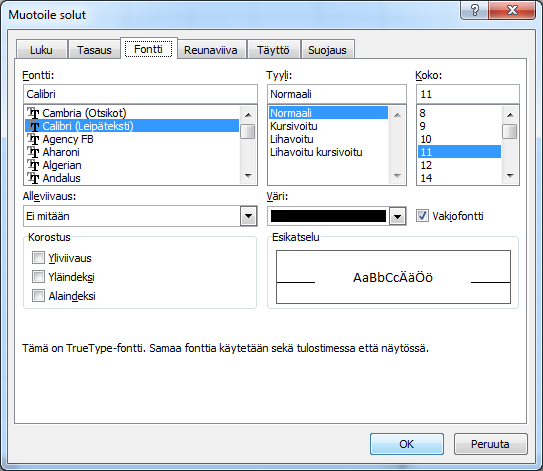Image resolution: width=543 pixels, height=471 pixels.
Task: Select Lihavoitu kursivoitu in the style list
Action: coord(316,152)
